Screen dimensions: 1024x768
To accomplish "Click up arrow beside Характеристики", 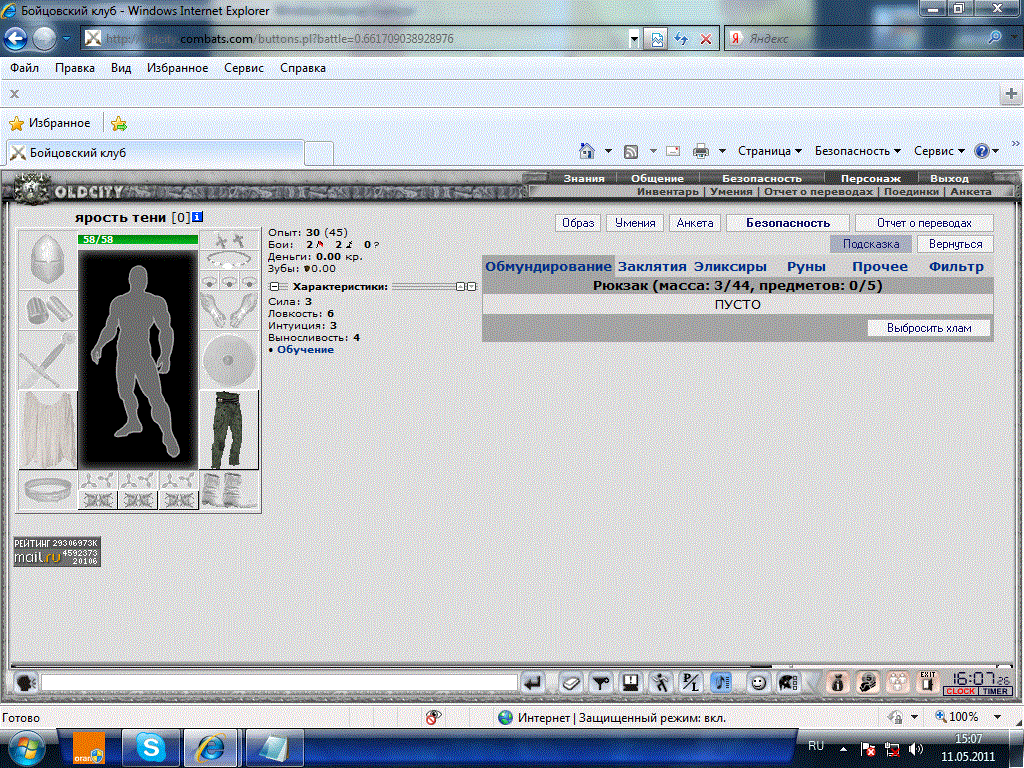I will coord(460,287).
